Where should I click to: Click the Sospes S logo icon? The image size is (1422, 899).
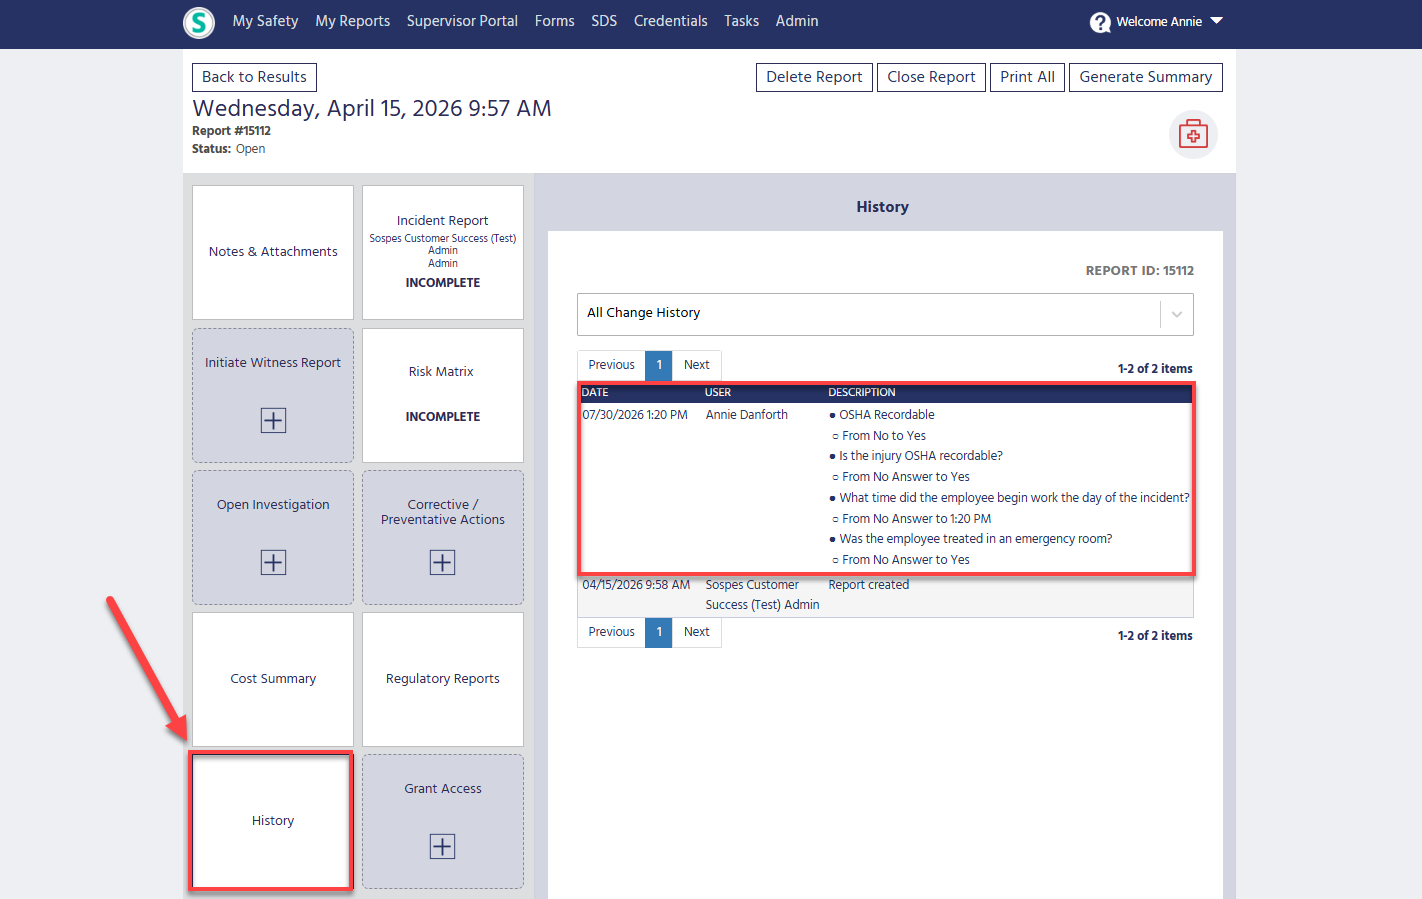[x=199, y=22]
